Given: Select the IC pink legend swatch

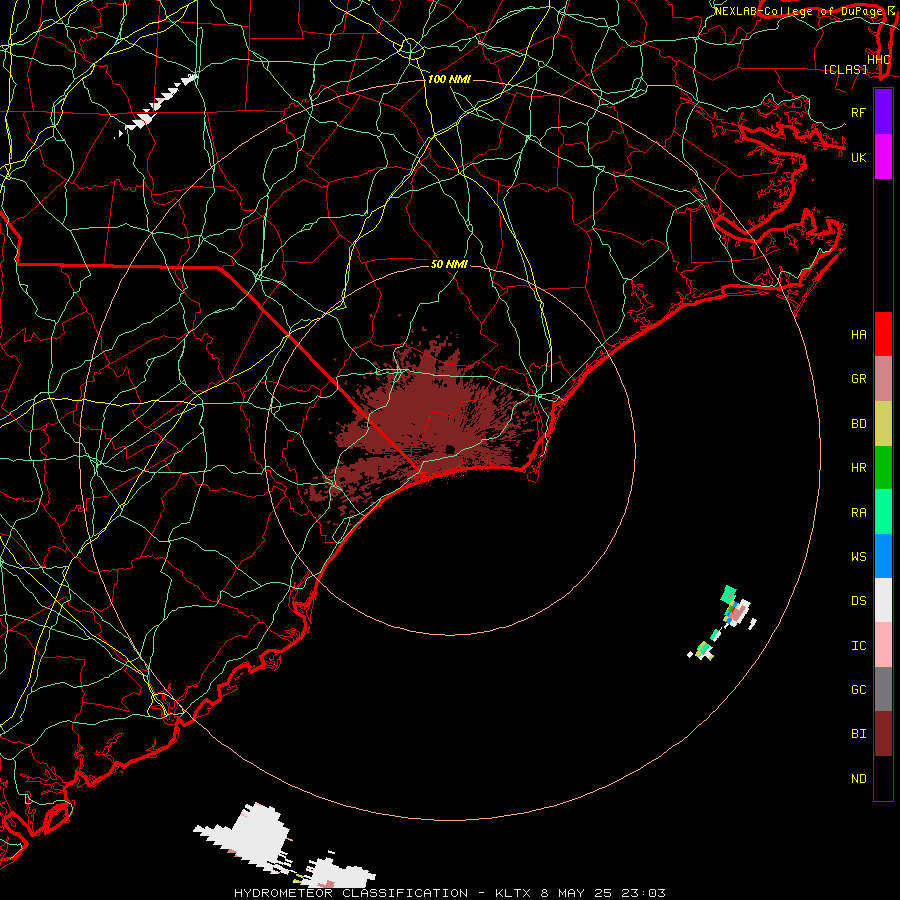Looking at the screenshot, I should (883, 645).
